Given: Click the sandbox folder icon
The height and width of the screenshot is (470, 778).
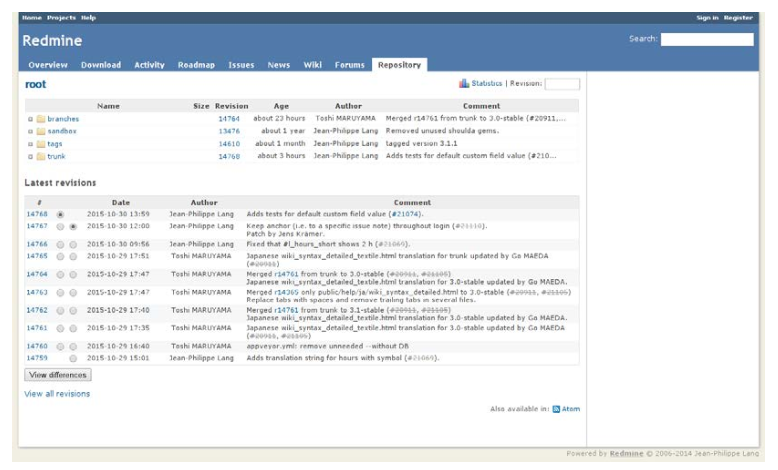Looking at the screenshot, I should click(x=41, y=131).
